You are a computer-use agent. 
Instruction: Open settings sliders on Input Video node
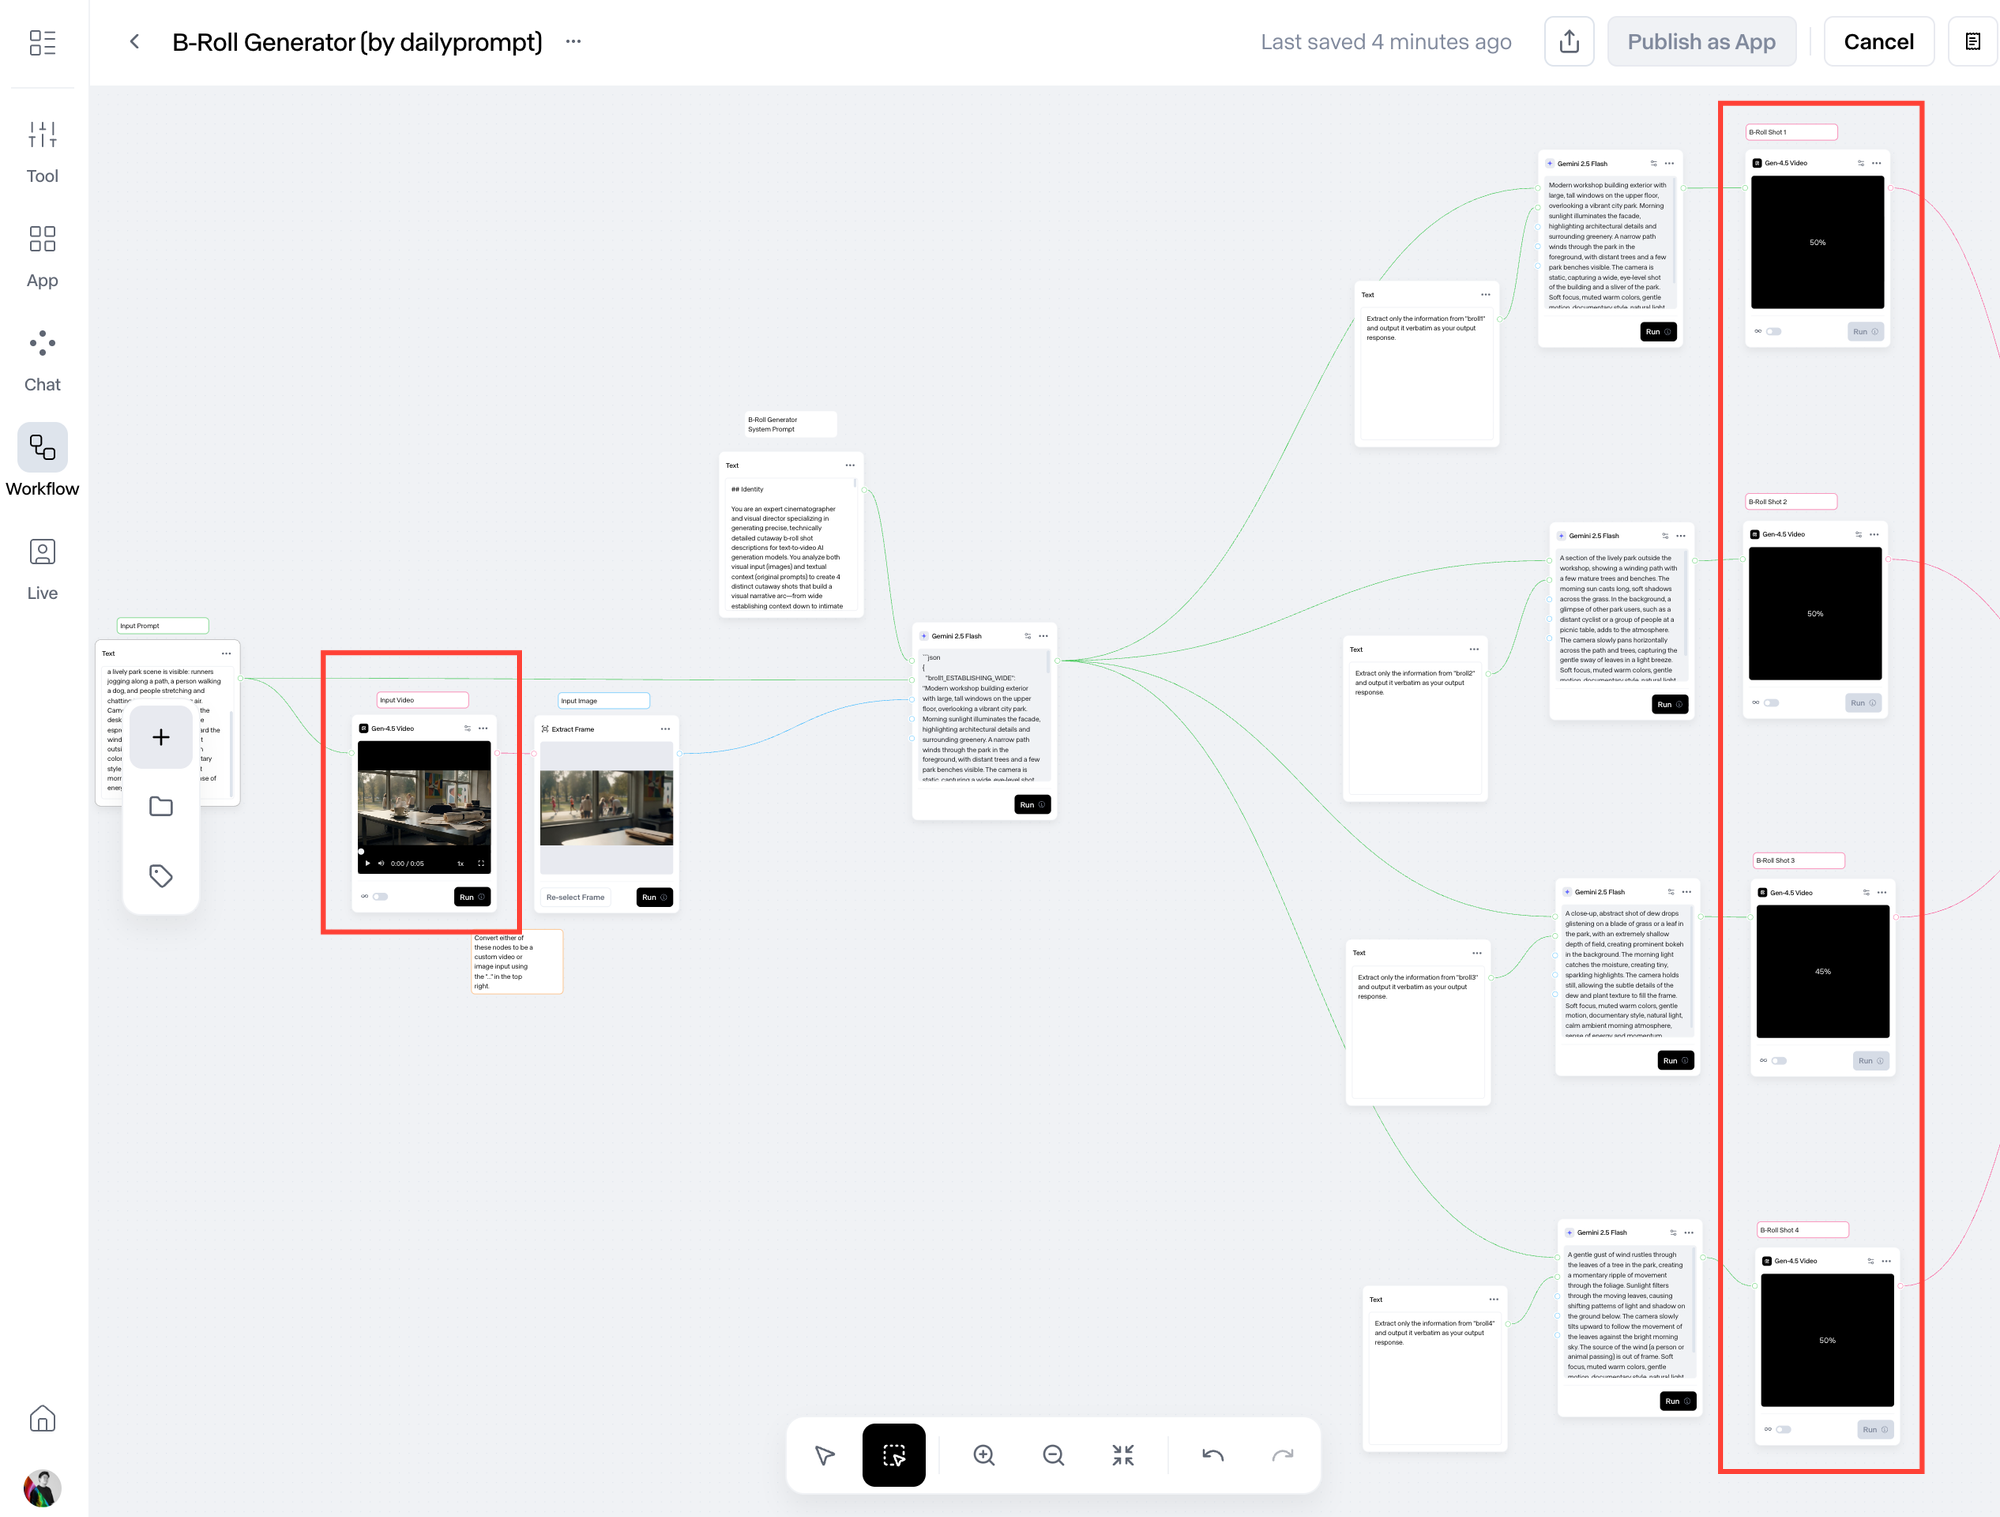pyautogui.click(x=467, y=729)
